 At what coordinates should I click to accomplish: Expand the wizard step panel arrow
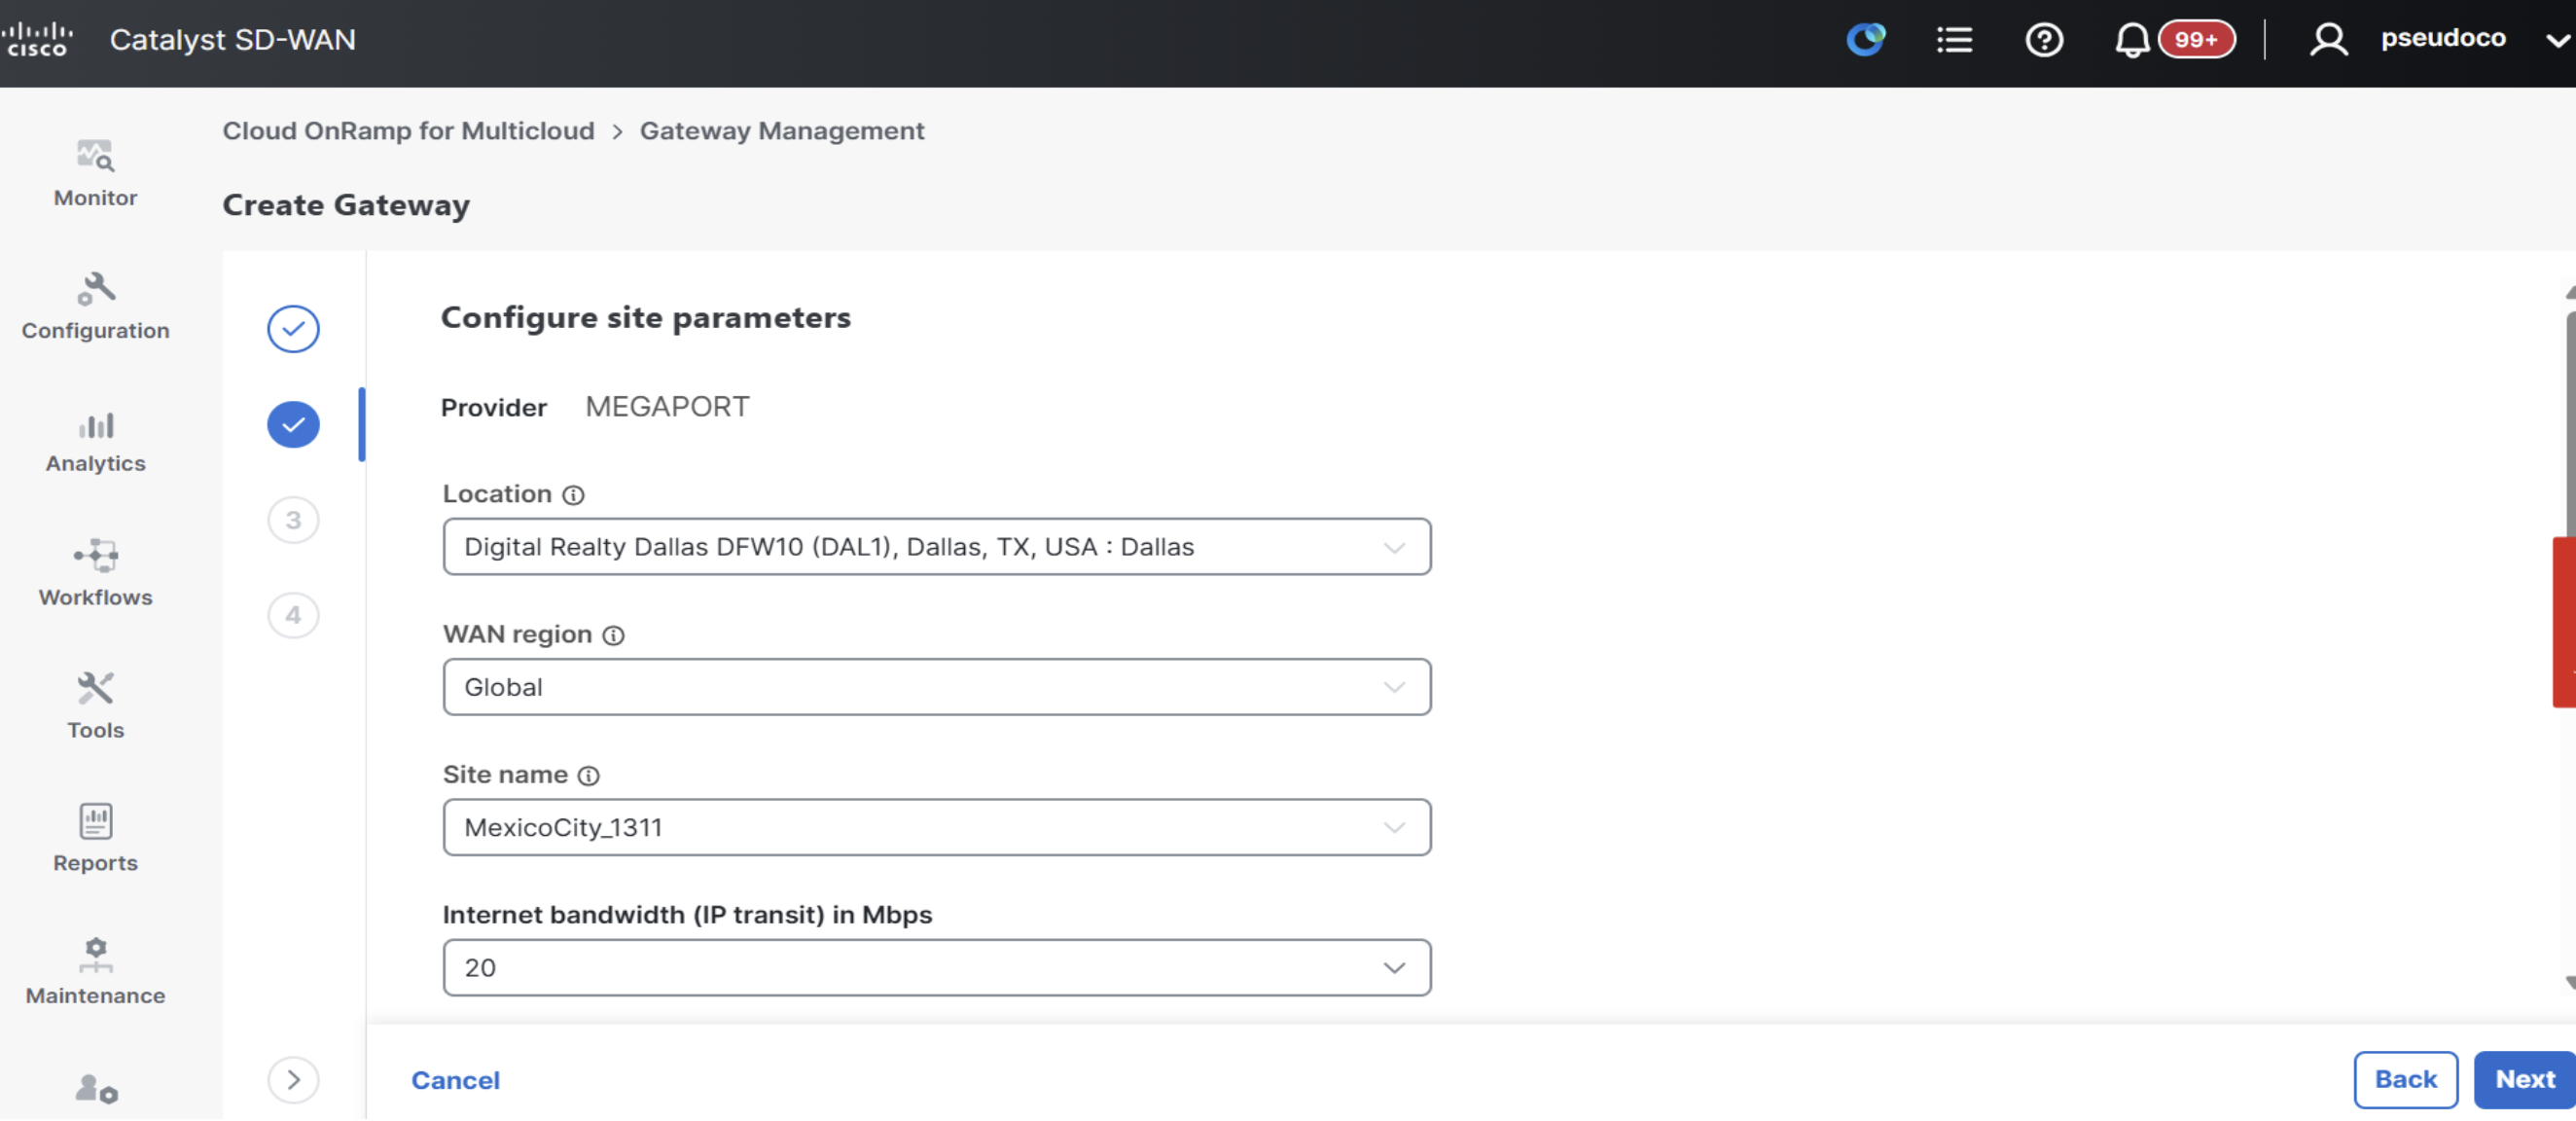pos(293,1080)
